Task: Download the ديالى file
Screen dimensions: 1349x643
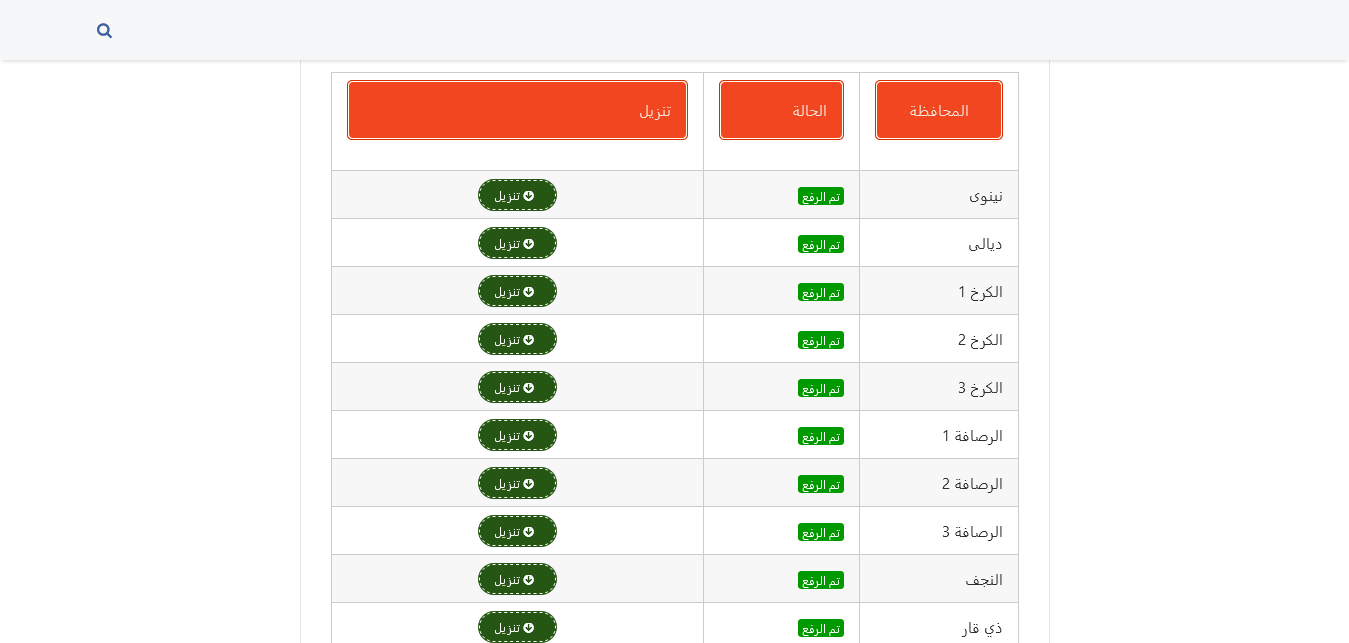Action: coord(517,243)
